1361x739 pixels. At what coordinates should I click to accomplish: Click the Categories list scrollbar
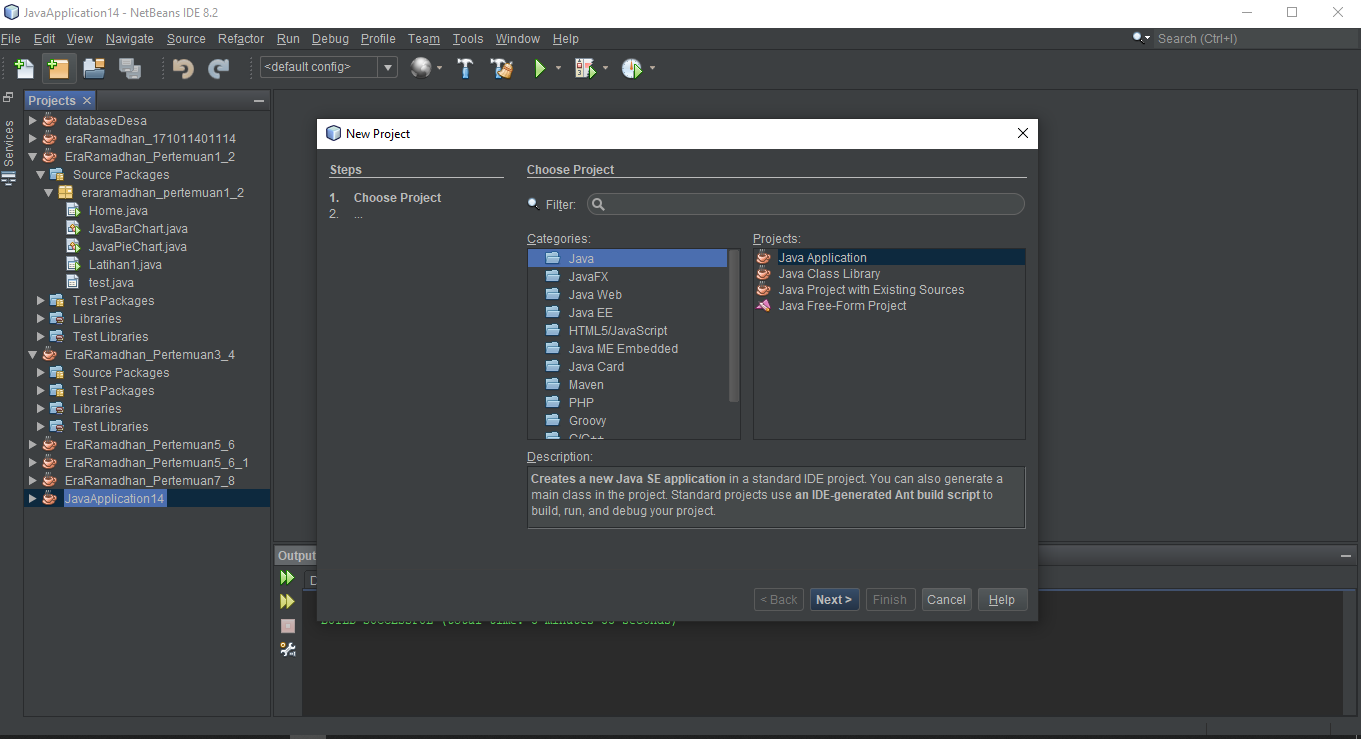[x=735, y=326]
